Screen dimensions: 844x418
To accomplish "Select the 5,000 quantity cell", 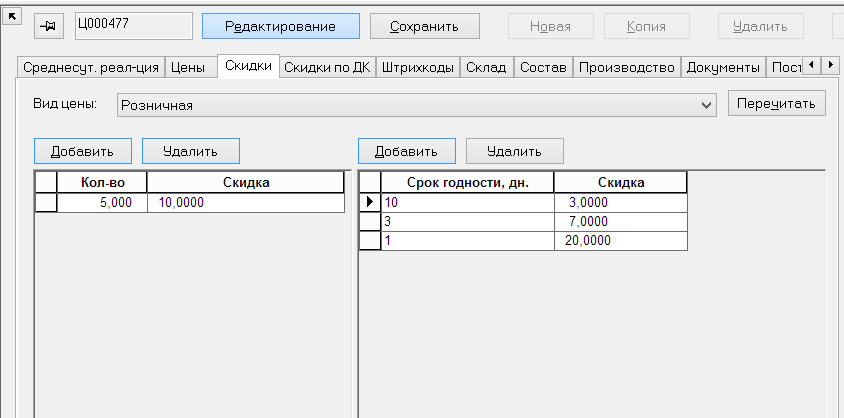I will (102, 203).
